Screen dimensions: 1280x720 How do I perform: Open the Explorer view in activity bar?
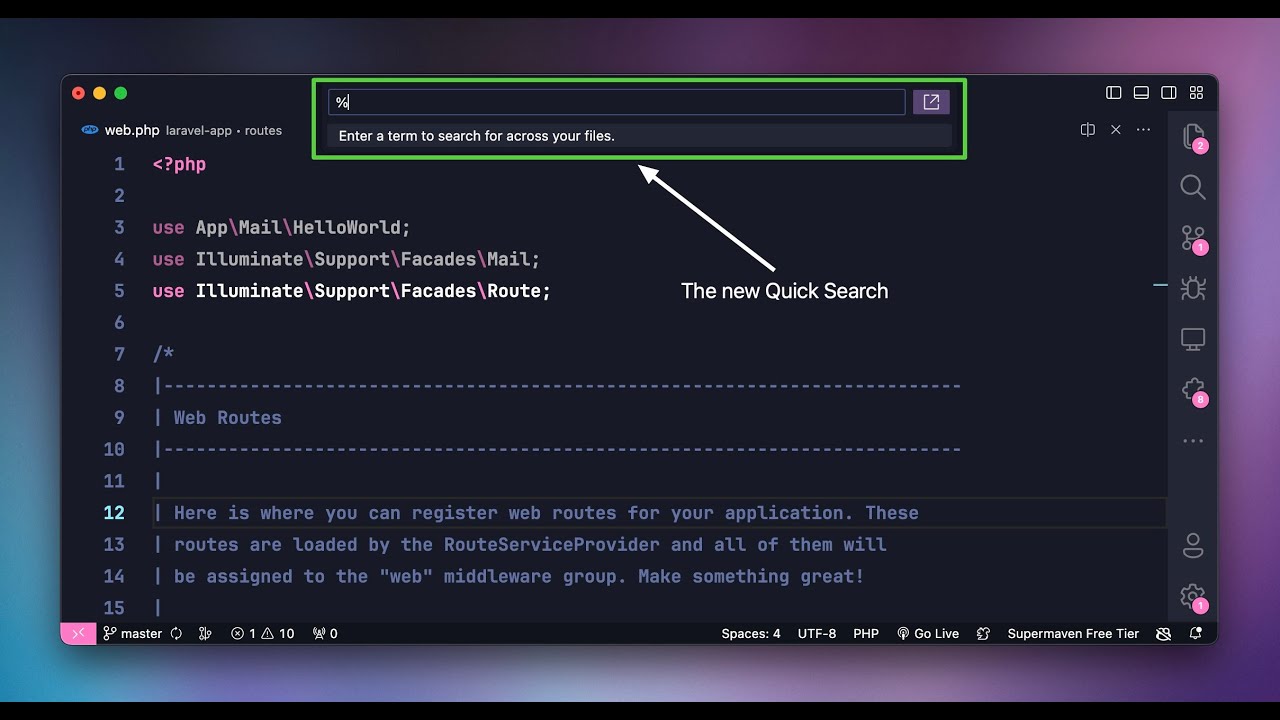1192,136
